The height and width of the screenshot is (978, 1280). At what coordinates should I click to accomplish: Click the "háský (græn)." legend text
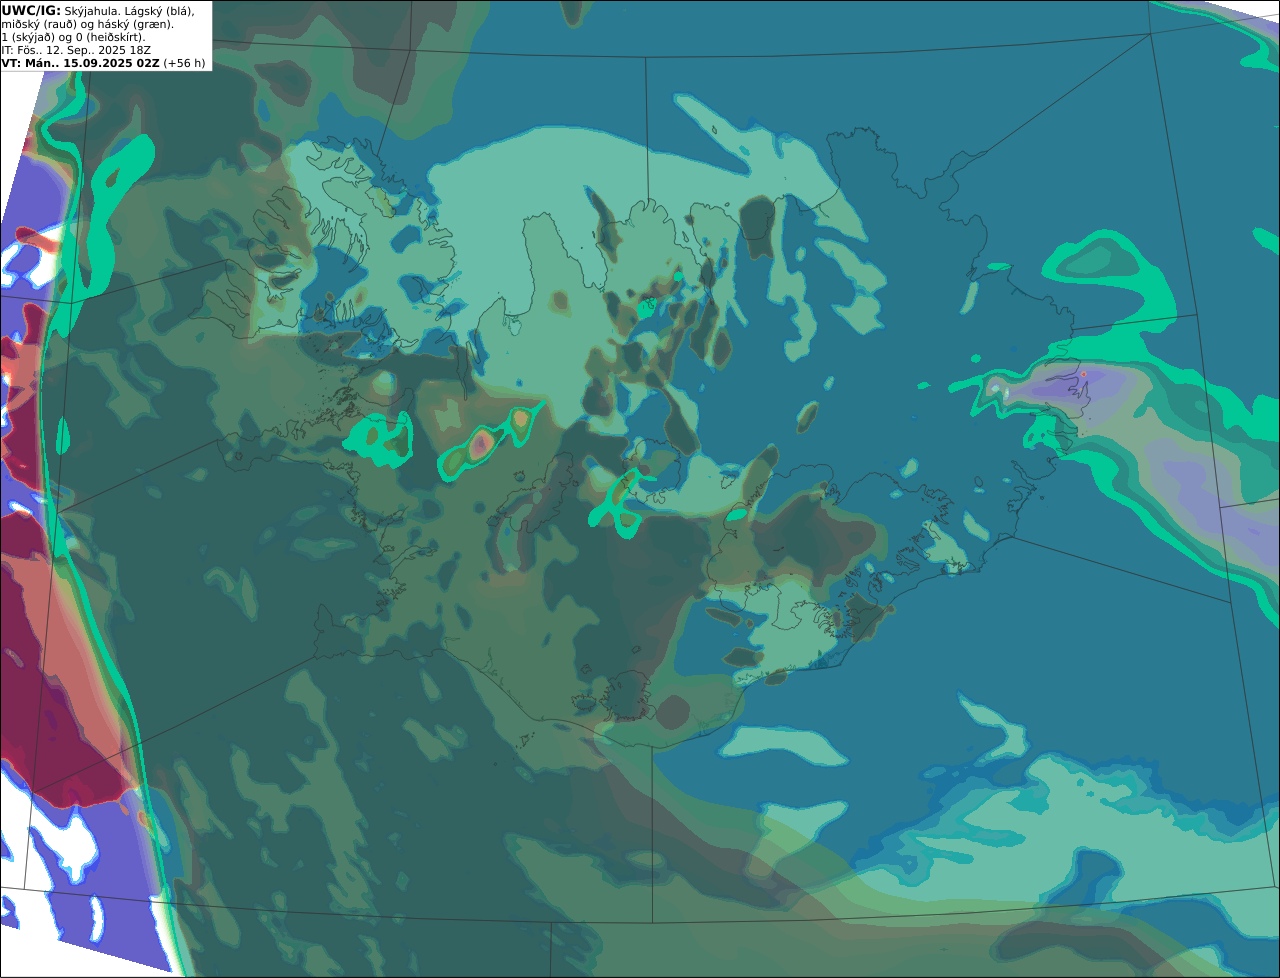(x=137, y=24)
